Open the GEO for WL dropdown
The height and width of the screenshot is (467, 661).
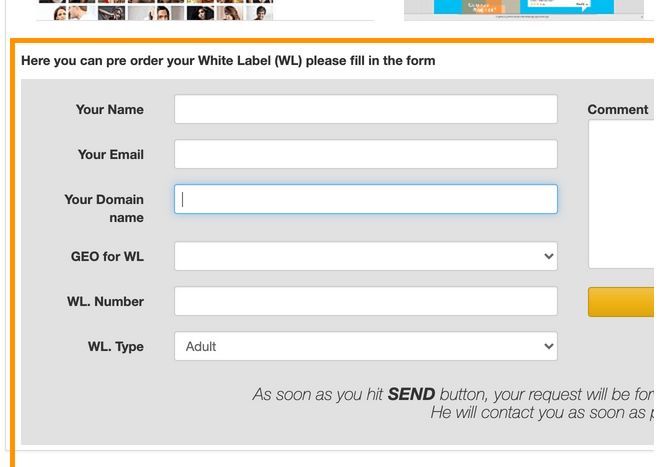pos(365,256)
